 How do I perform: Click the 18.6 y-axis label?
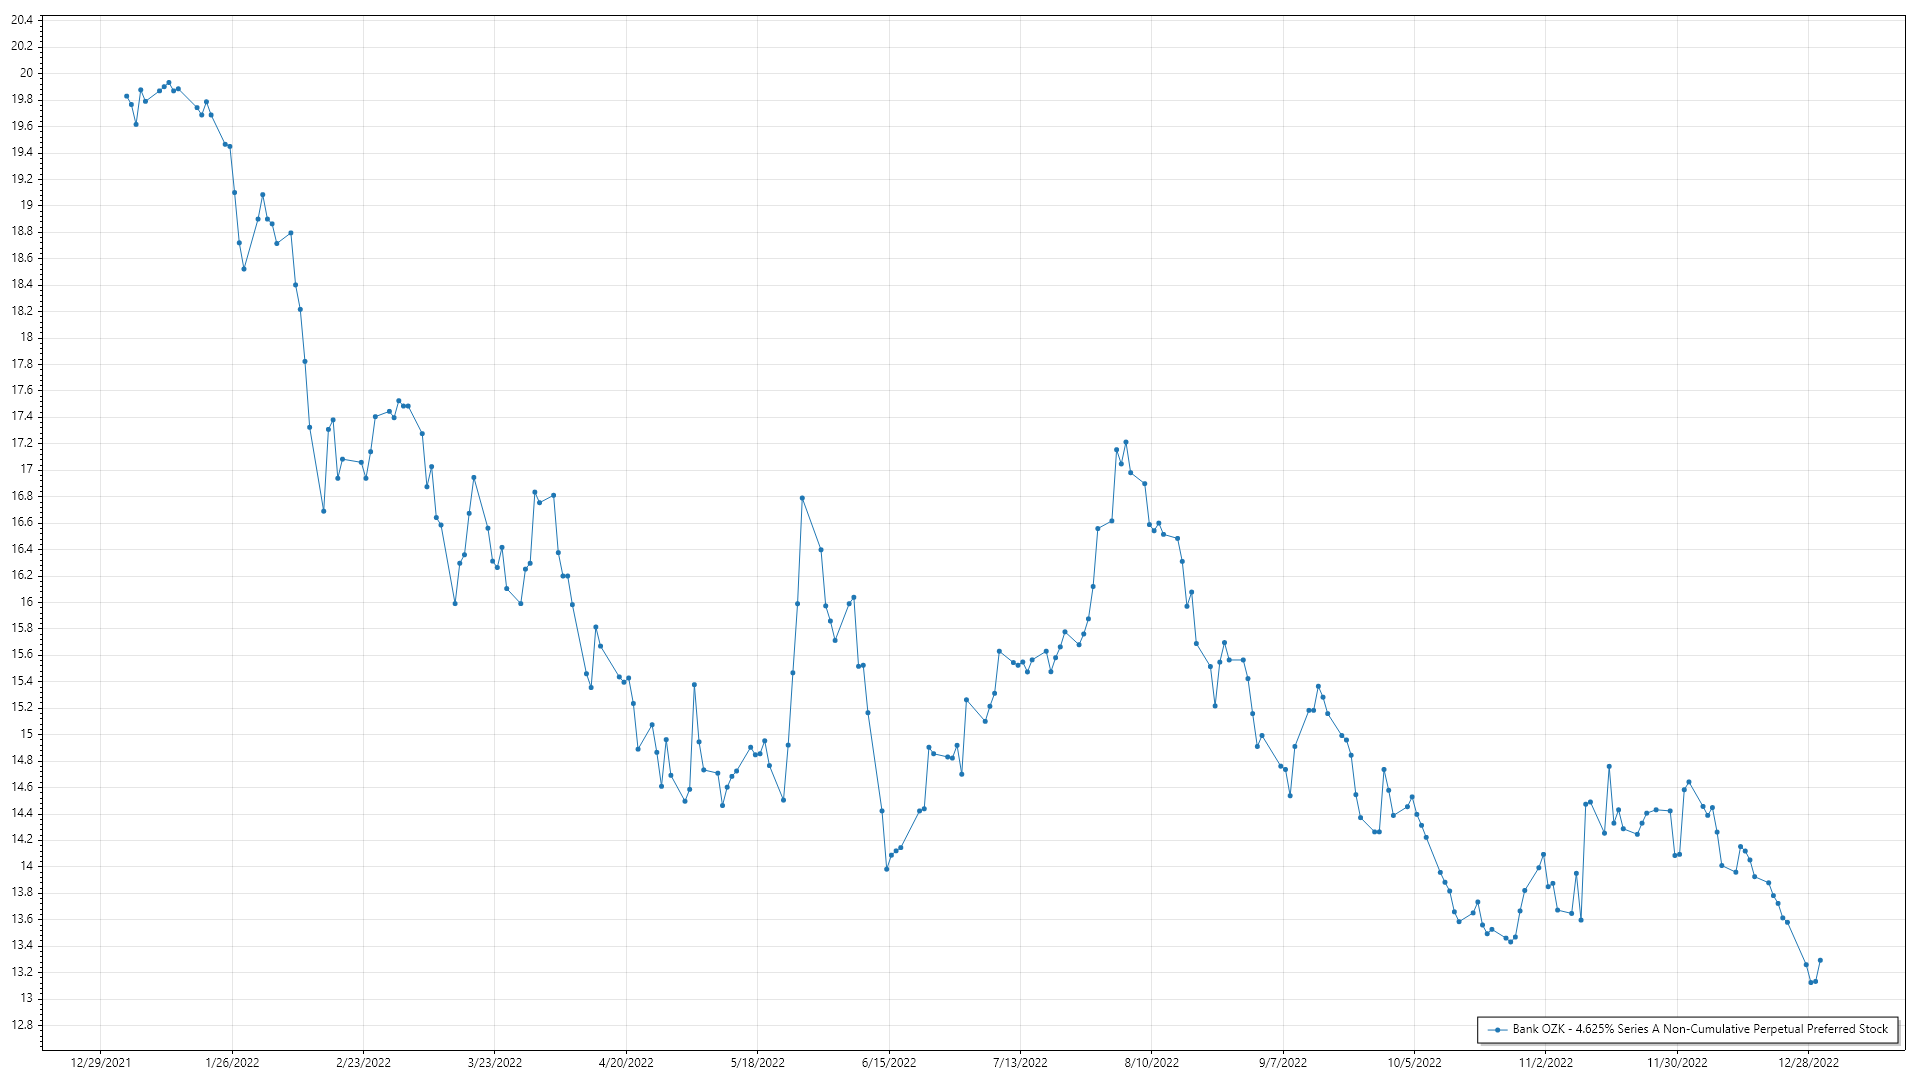(x=22, y=258)
